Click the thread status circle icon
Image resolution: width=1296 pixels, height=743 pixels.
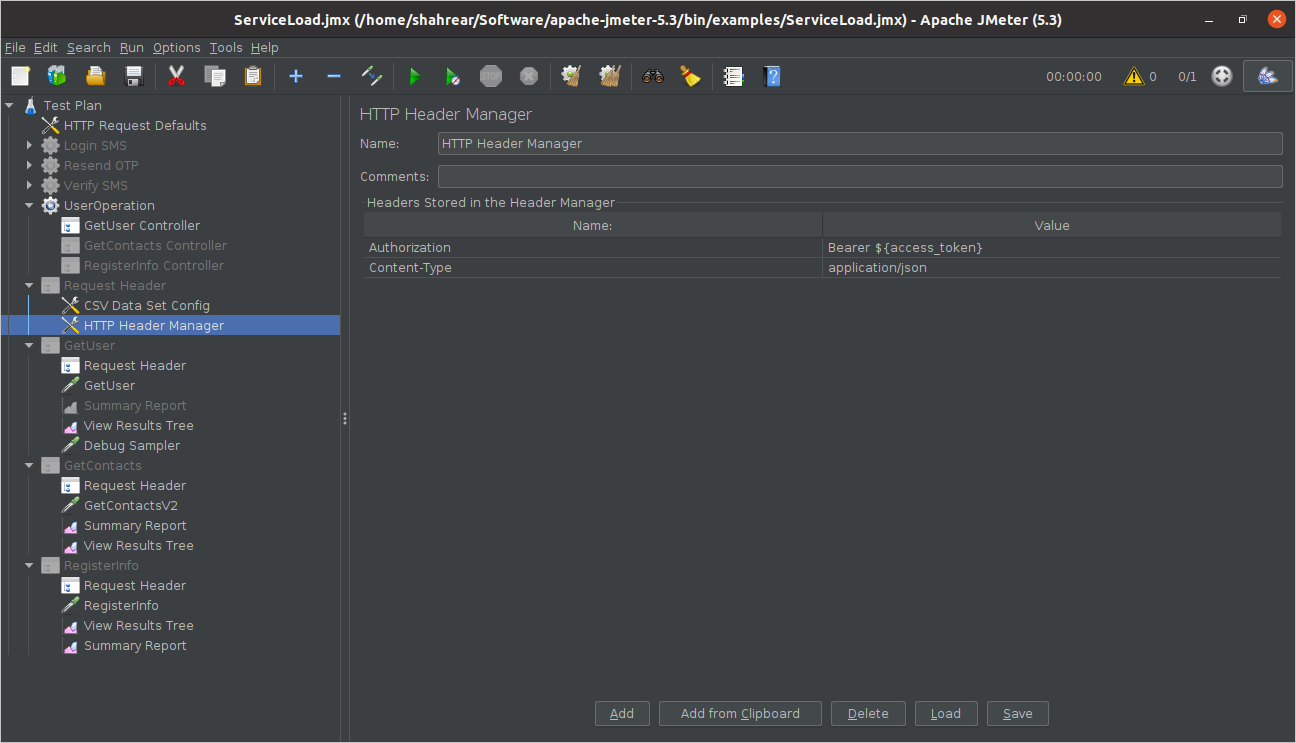[1222, 76]
